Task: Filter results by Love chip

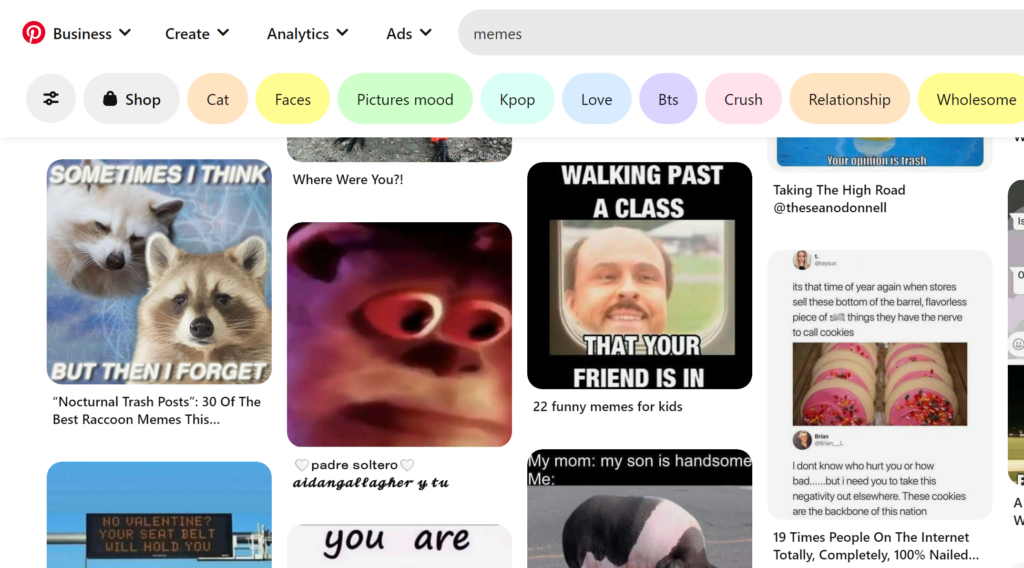Action: tap(596, 99)
